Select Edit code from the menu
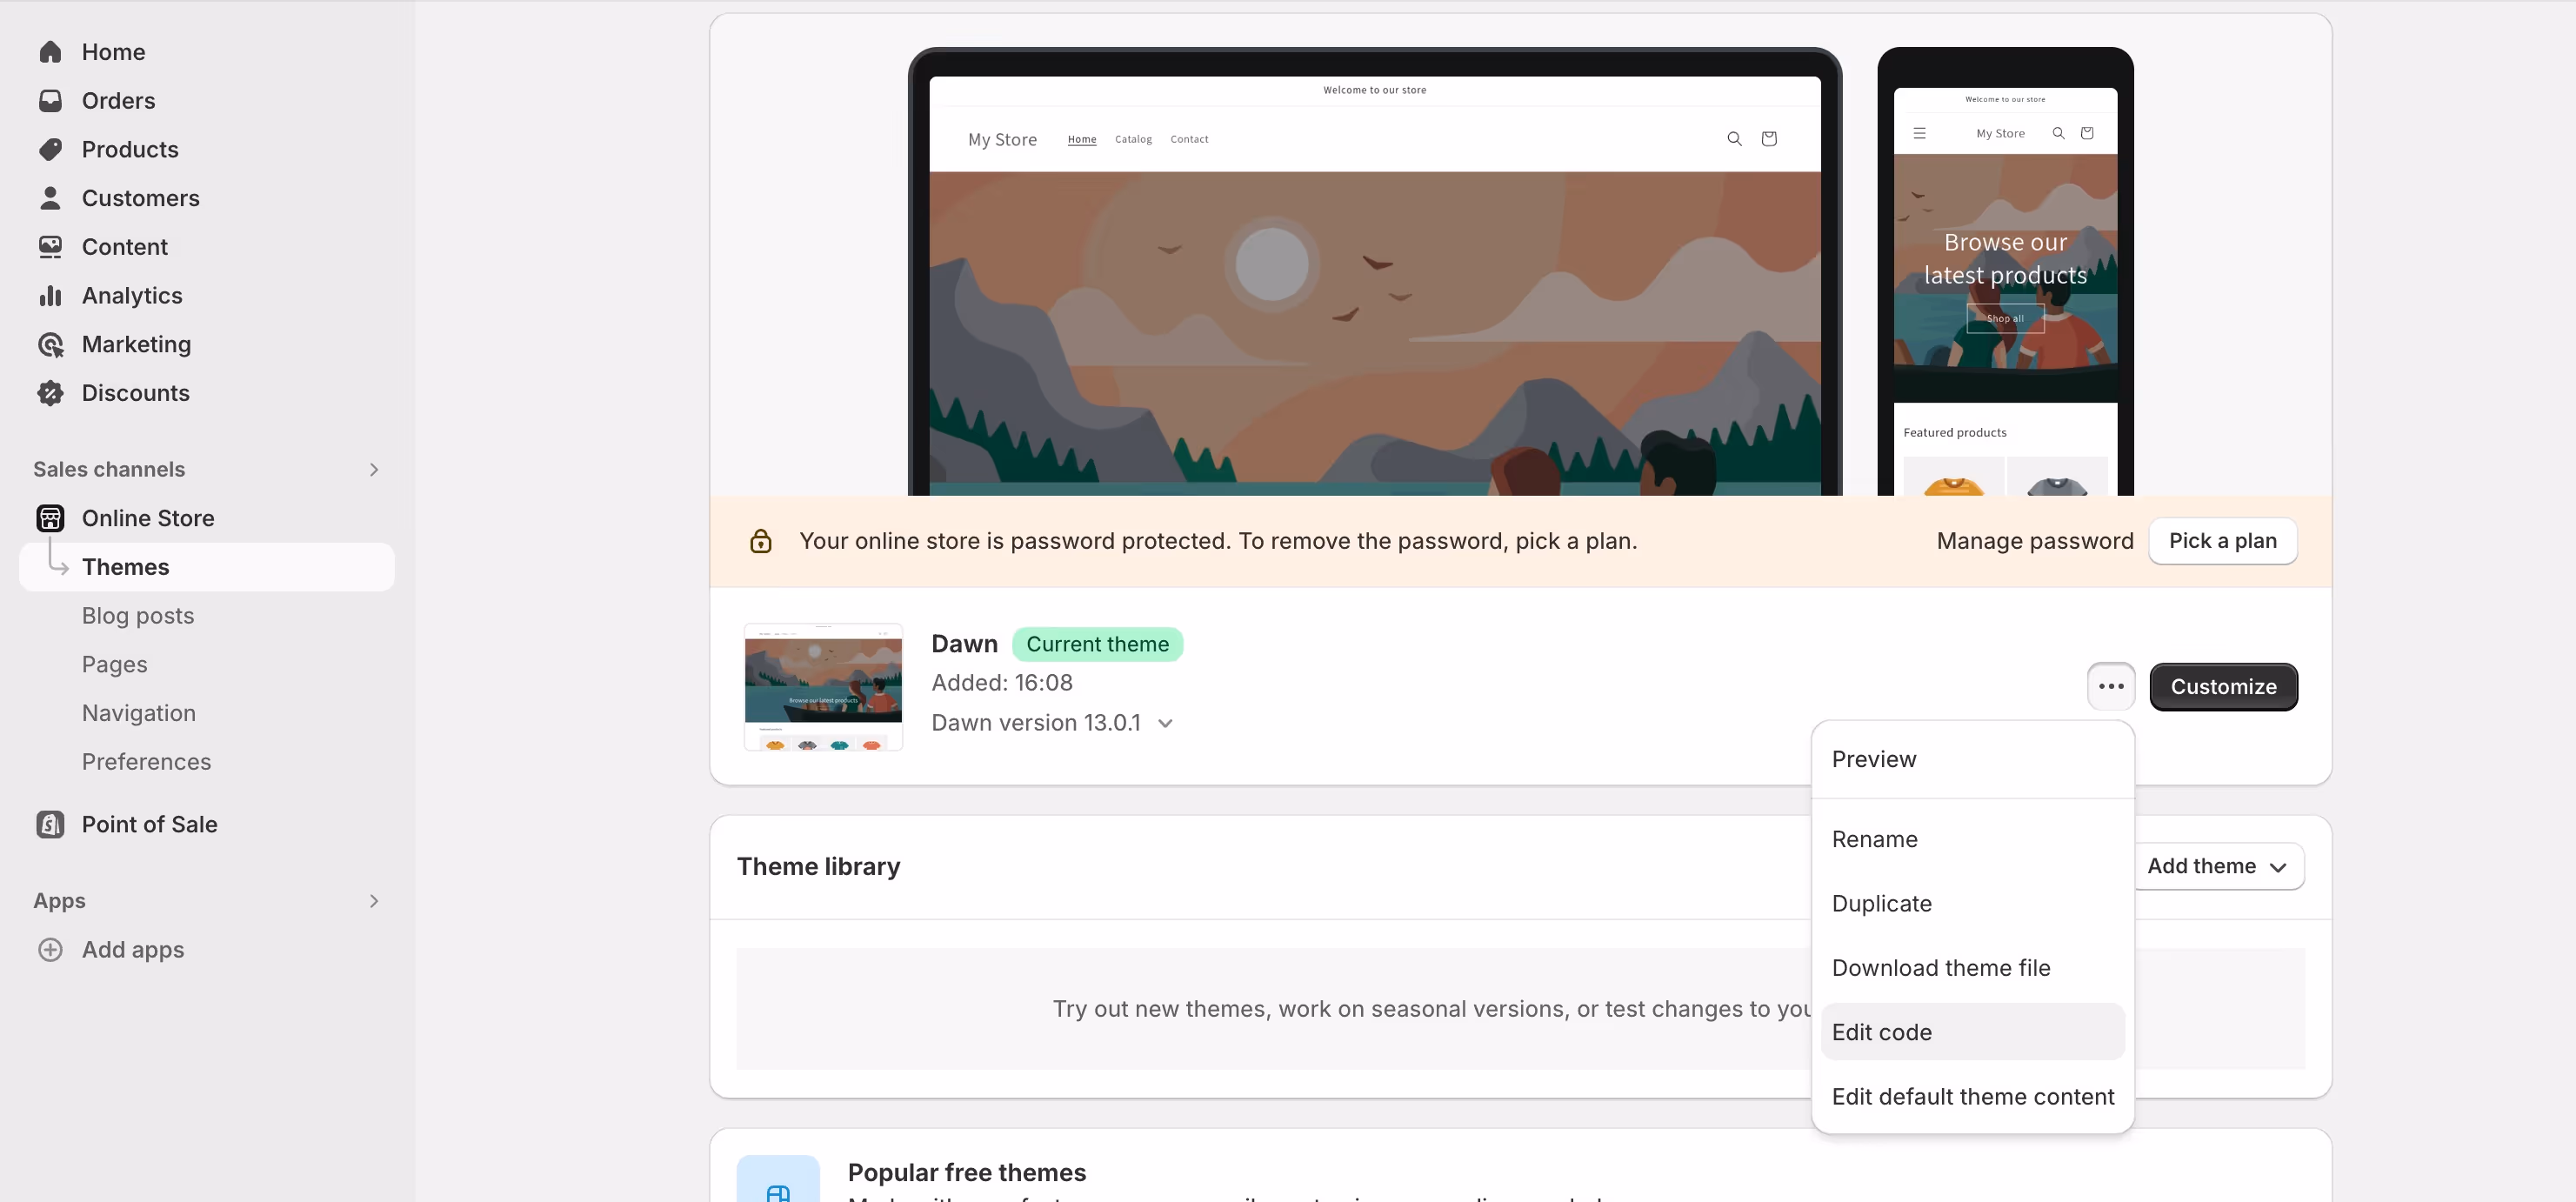Viewport: 2576px width, 1202px height. tap(1972, 1032)
